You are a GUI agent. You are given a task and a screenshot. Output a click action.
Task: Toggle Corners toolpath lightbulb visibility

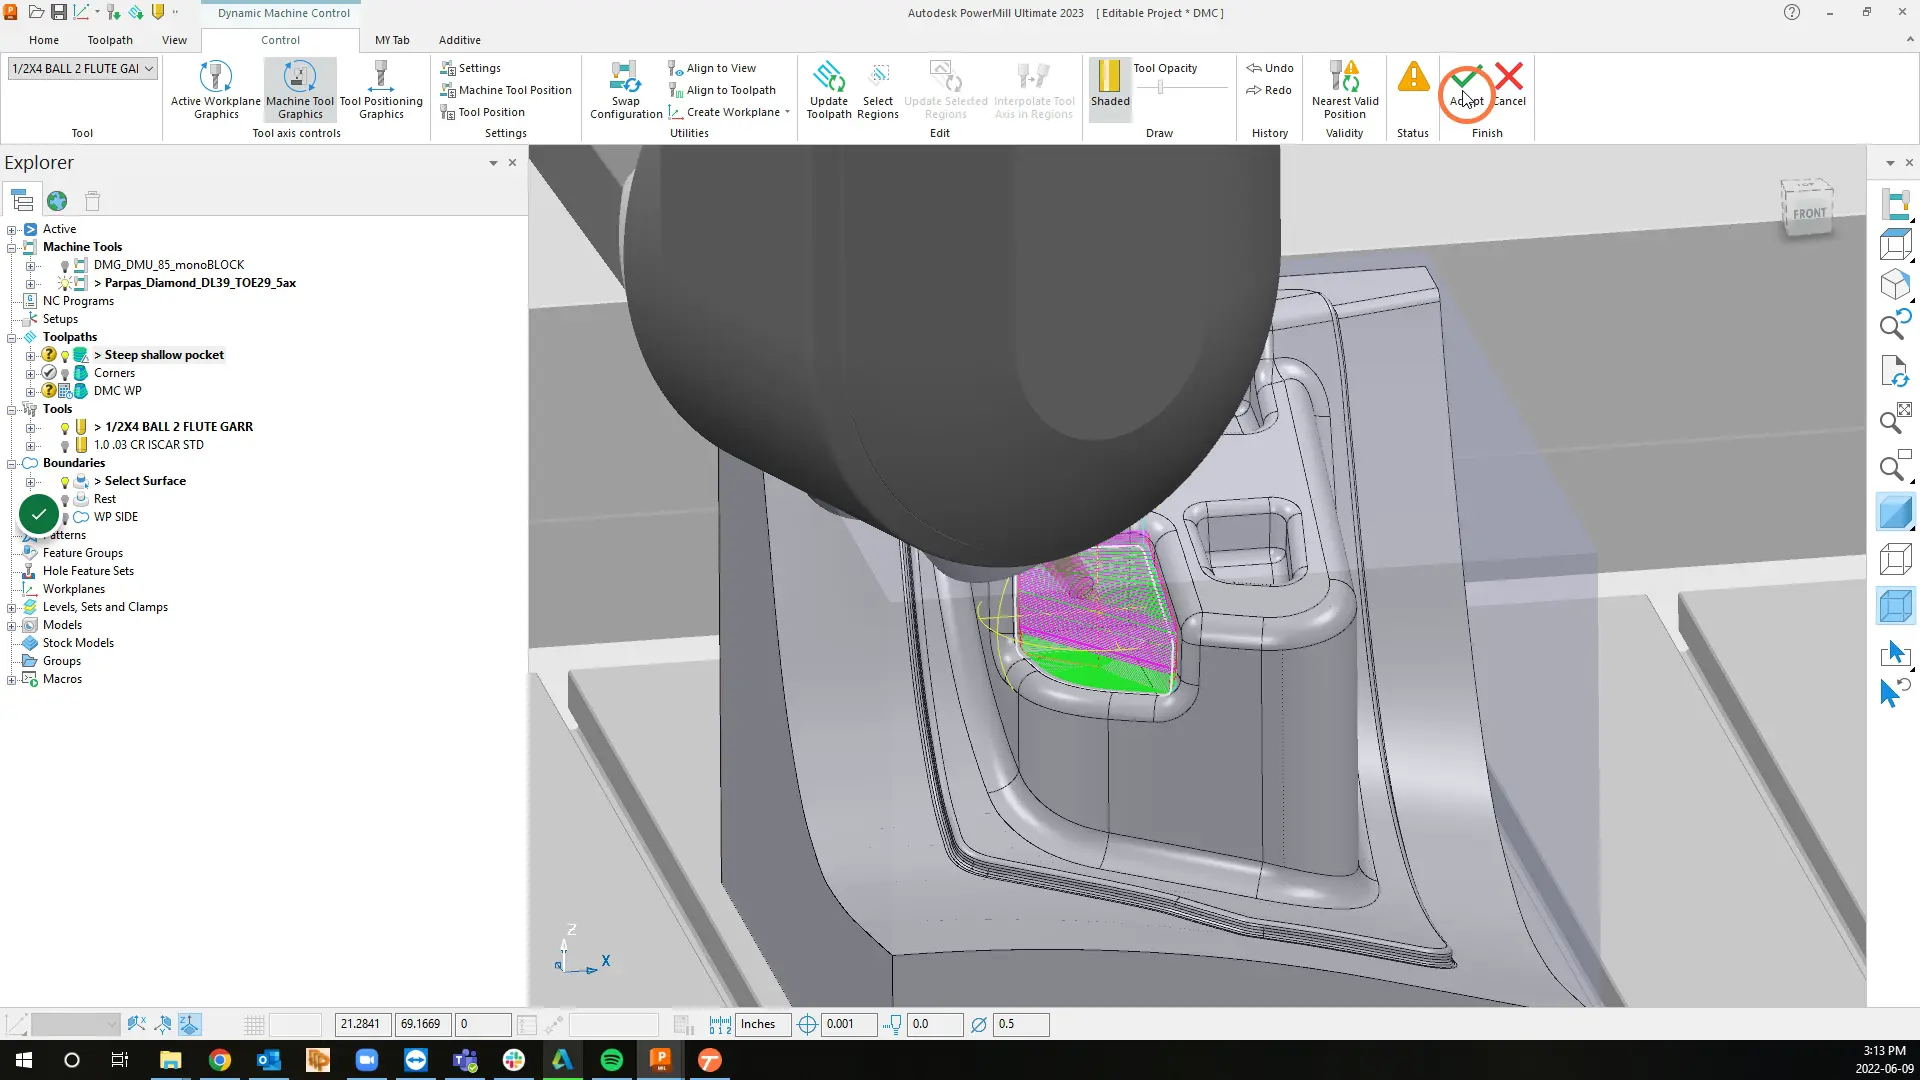tap(65, 373)
